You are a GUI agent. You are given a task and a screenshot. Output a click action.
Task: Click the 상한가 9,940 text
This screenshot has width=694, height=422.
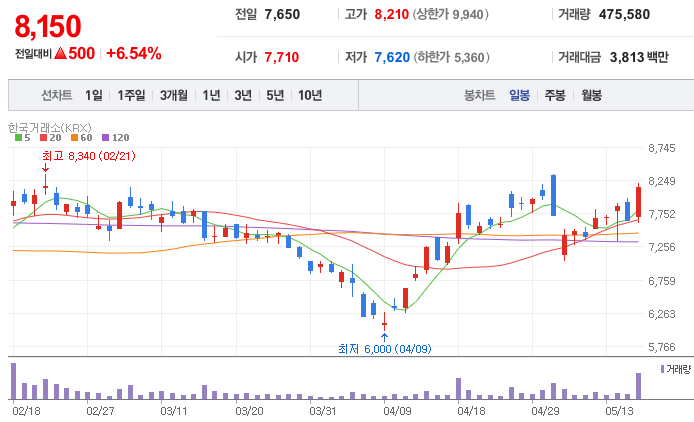click(x=451, y=15)
